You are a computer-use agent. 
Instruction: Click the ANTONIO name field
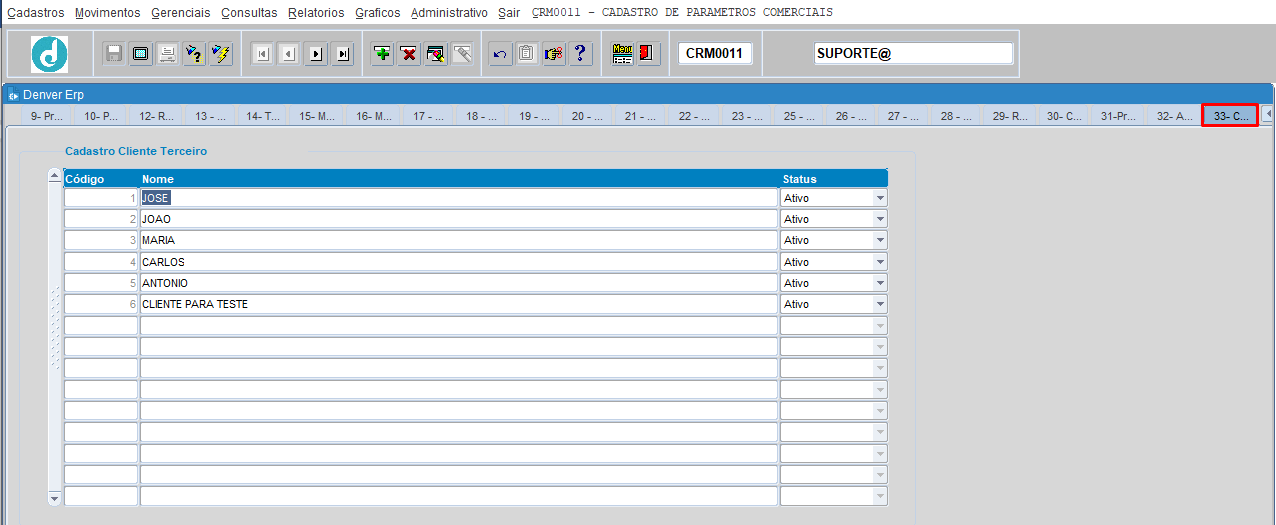point(458,283)
